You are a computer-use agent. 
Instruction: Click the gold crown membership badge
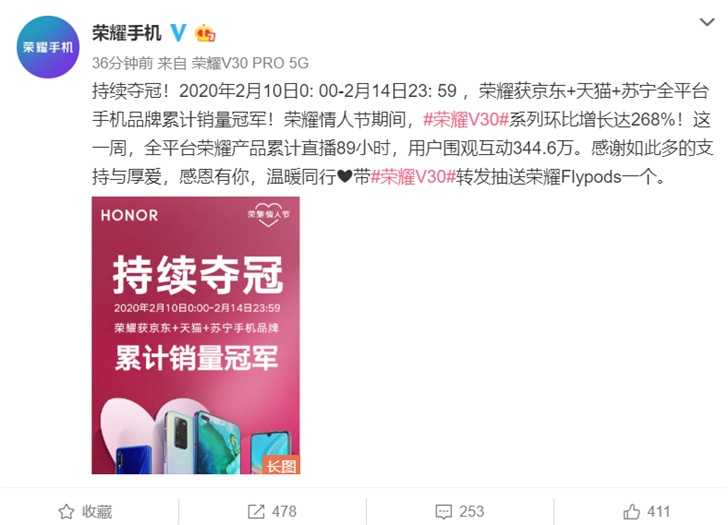point(205,33)
